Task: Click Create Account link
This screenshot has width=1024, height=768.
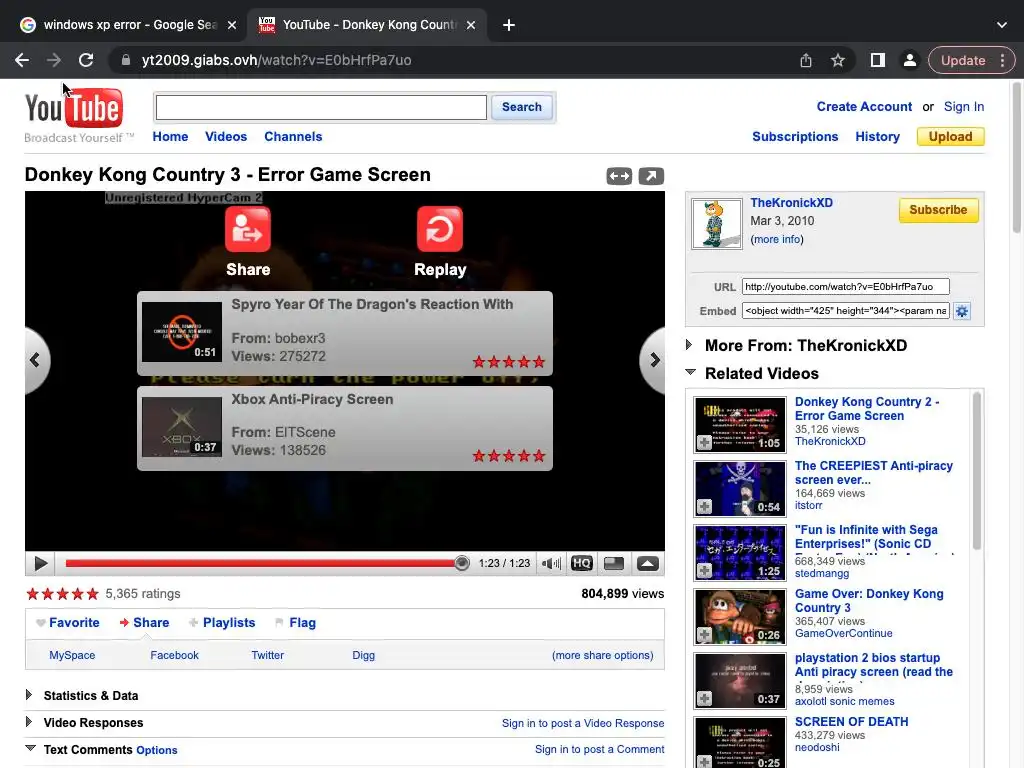Action: [864, 106]
